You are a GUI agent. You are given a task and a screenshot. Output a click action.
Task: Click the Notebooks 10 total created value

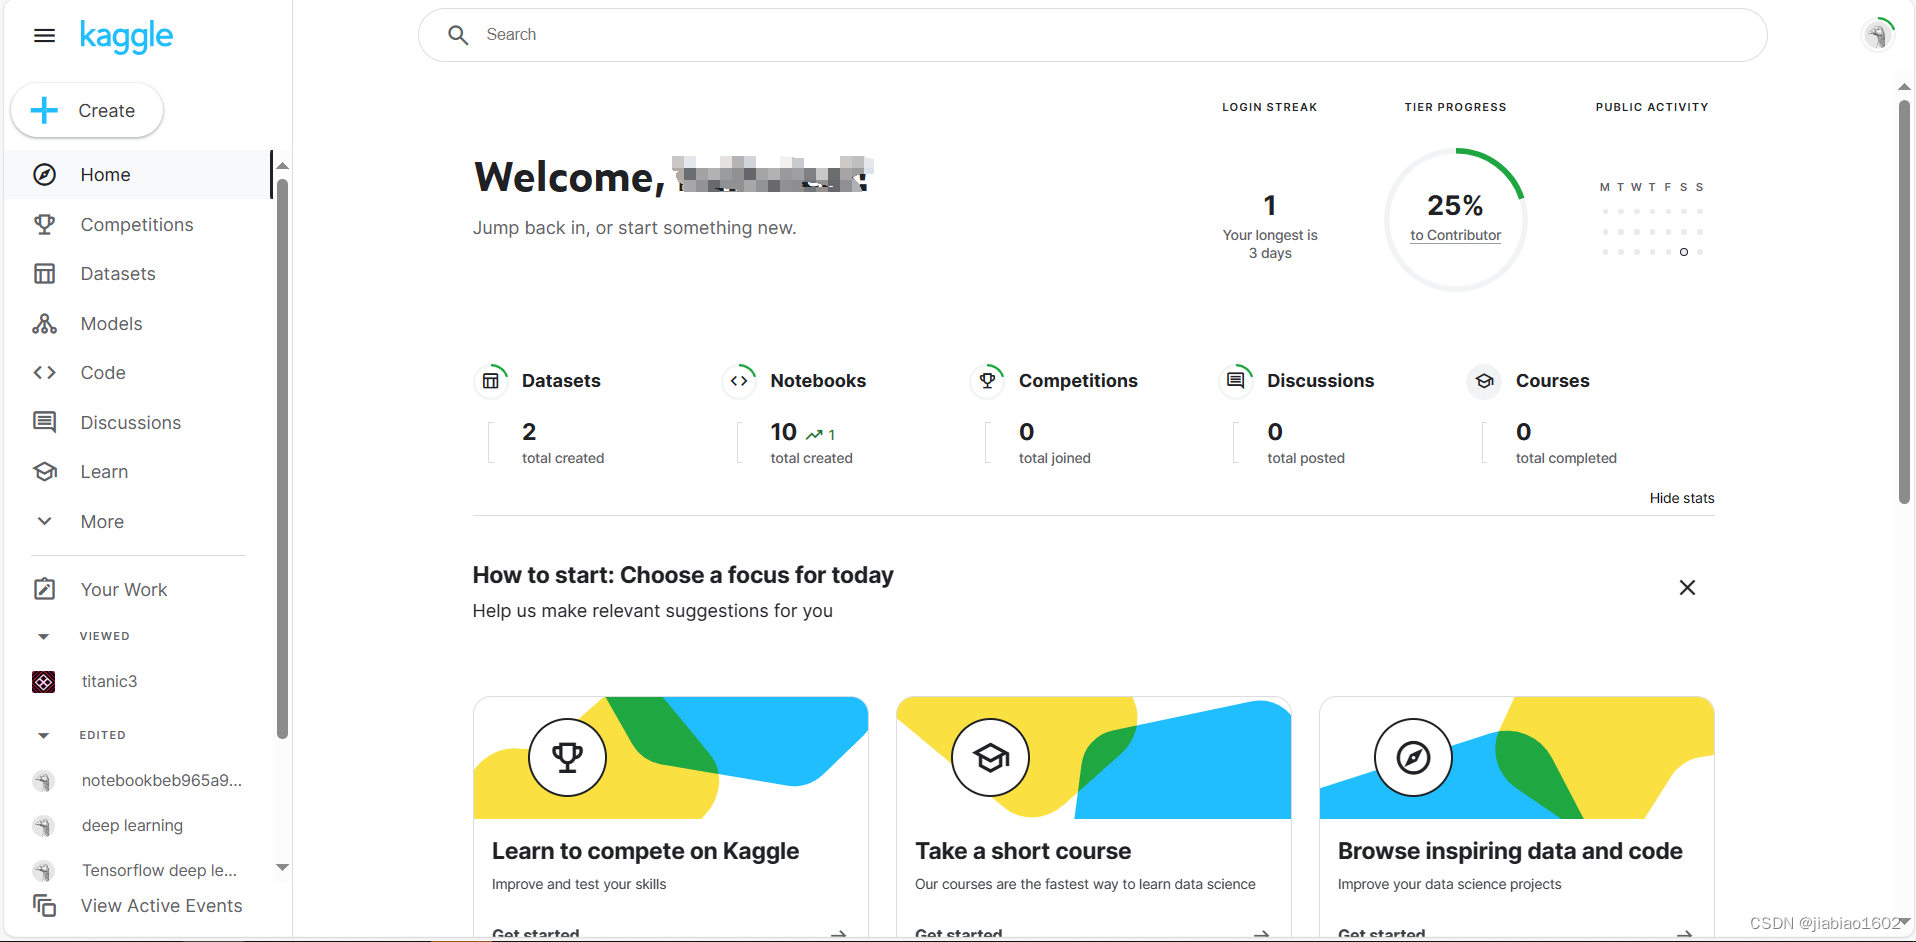click(783, 432)
